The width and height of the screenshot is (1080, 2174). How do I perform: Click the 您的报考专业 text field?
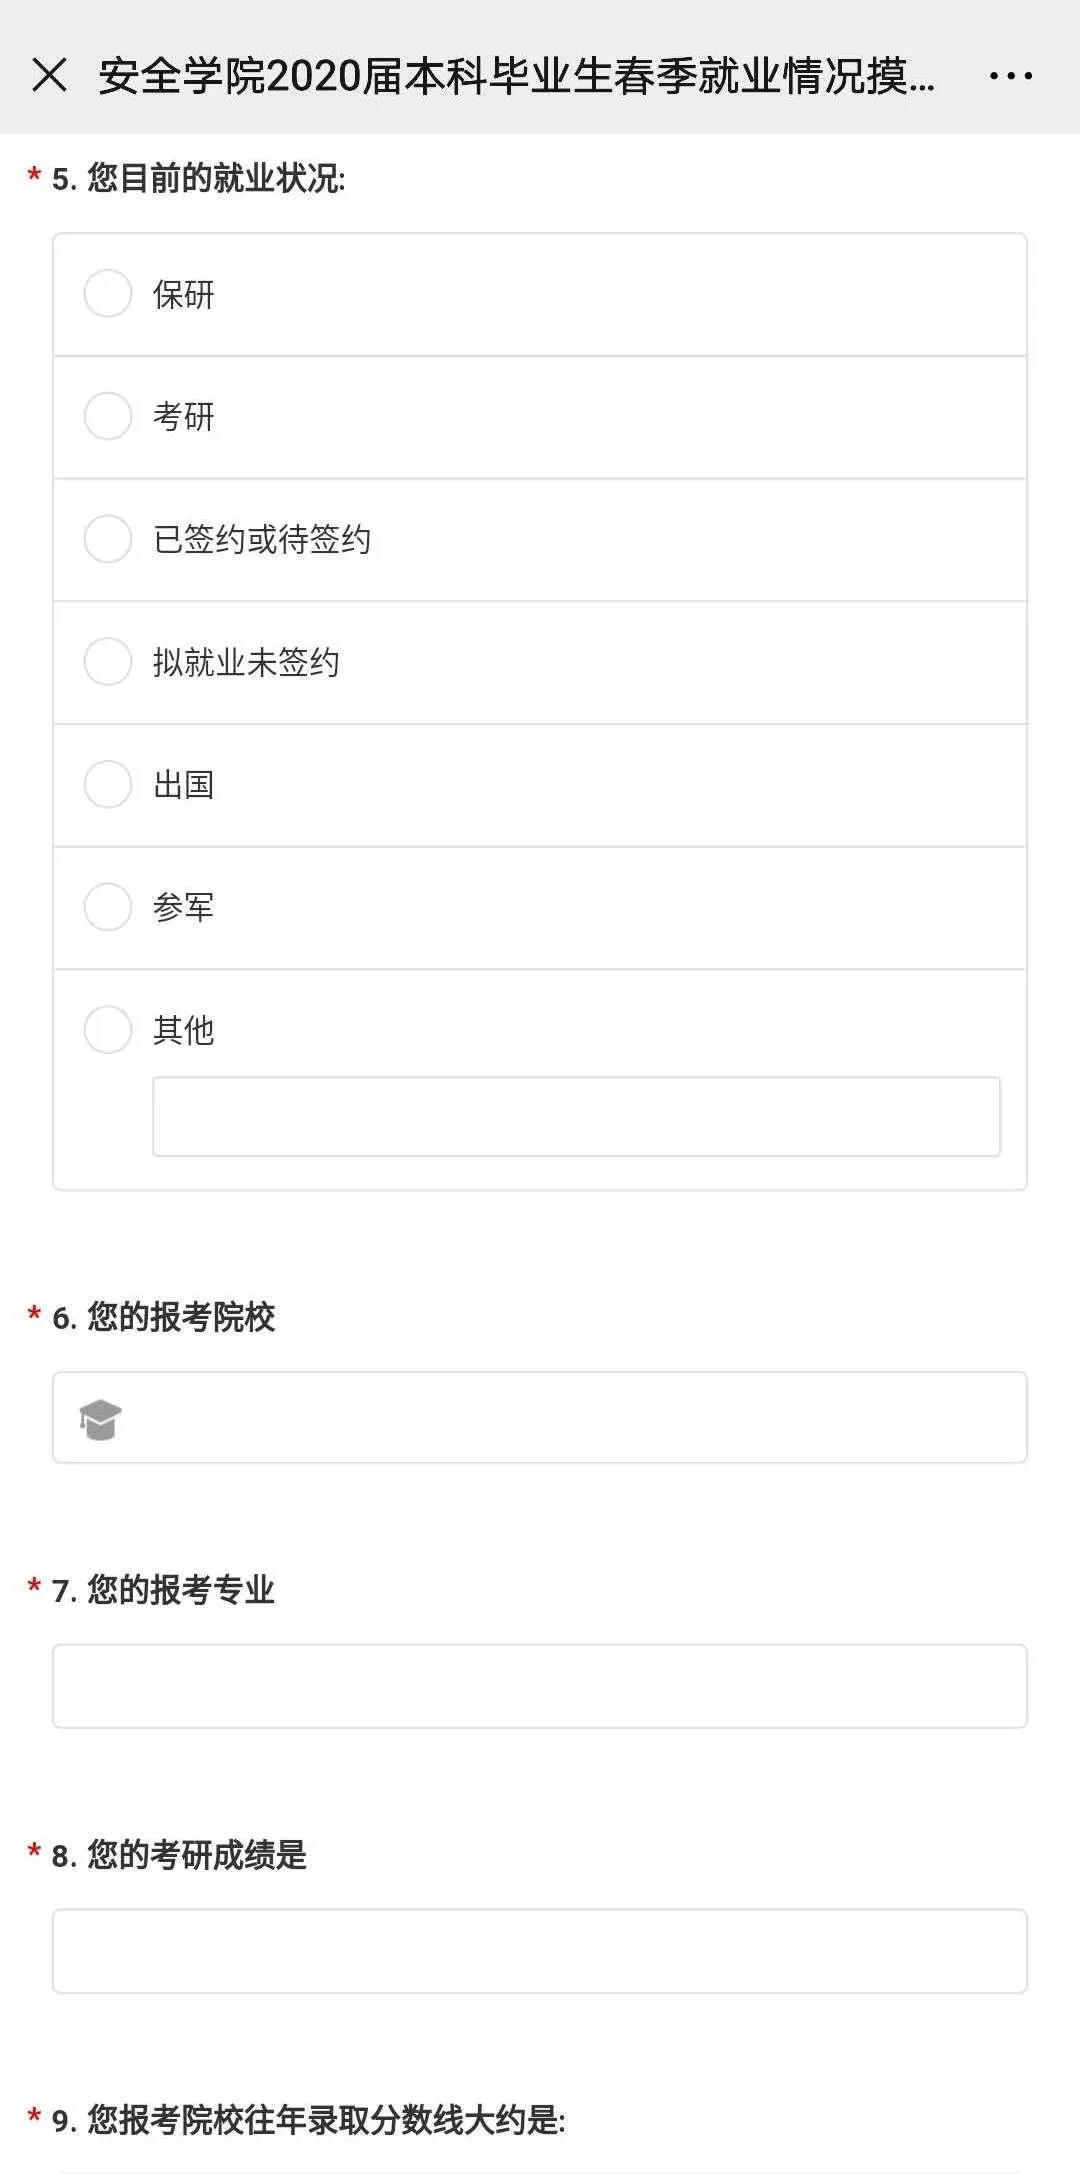(540, 1686)
